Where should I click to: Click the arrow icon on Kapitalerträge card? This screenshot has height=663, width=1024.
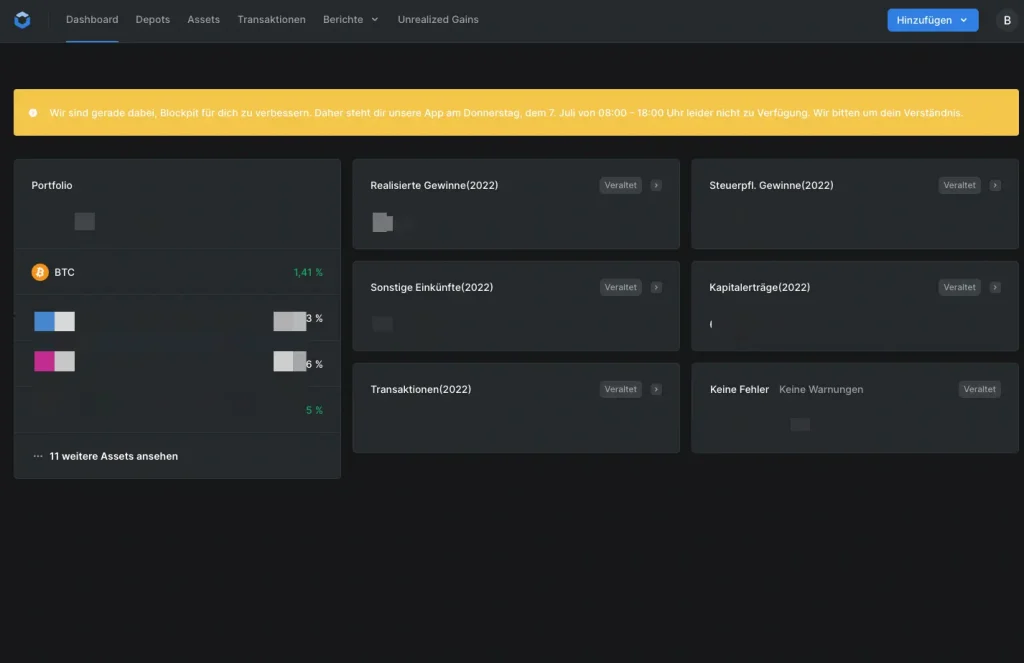click(995, 287)
